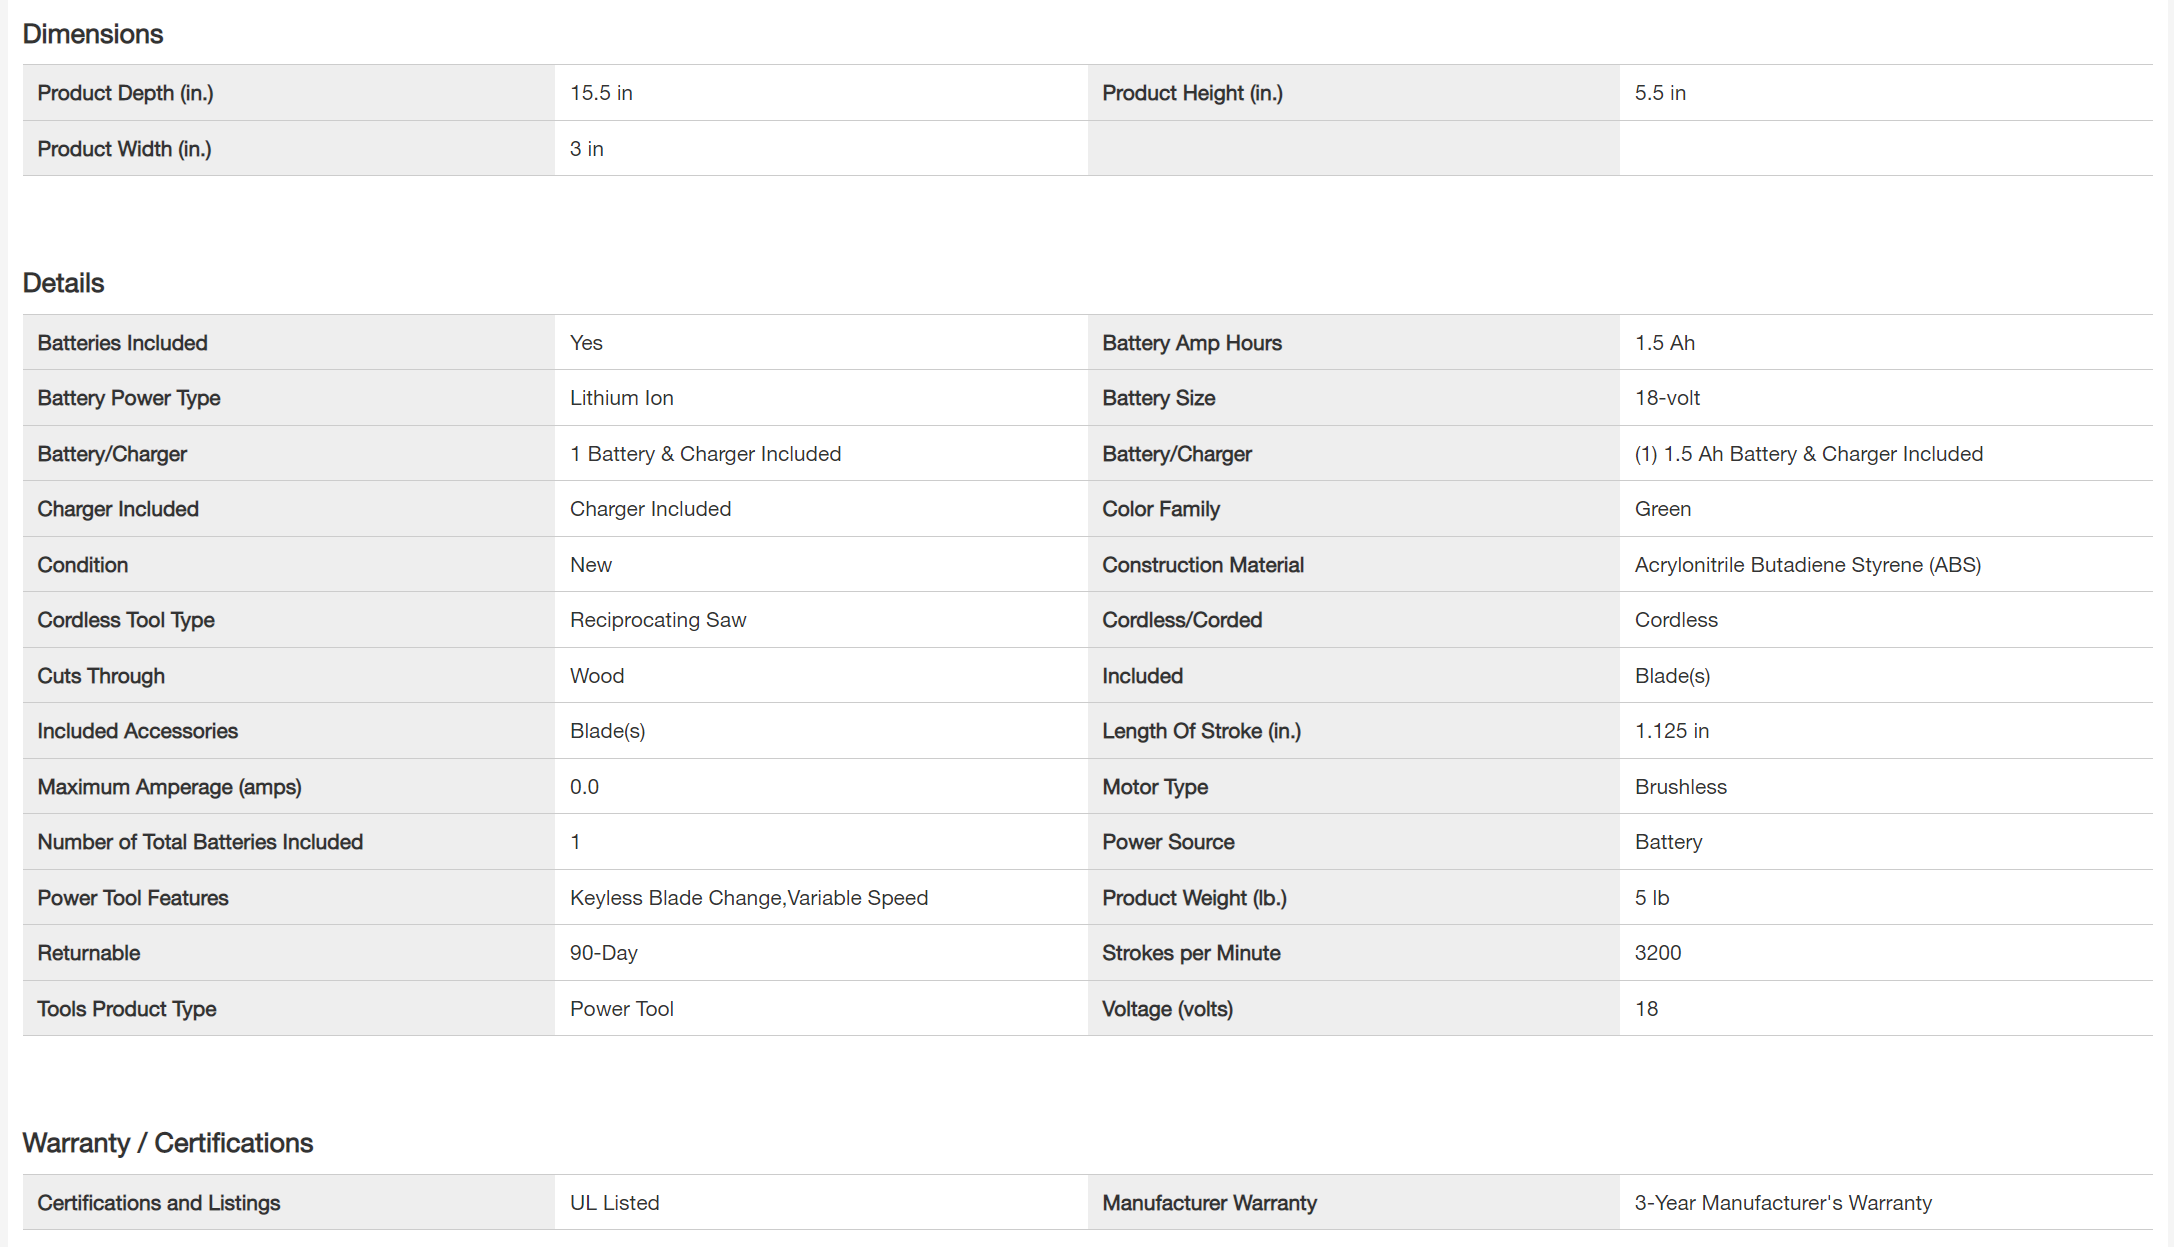Click the 18-volt Battery Size value
2174x1247 pixels.
[1667, 398]
